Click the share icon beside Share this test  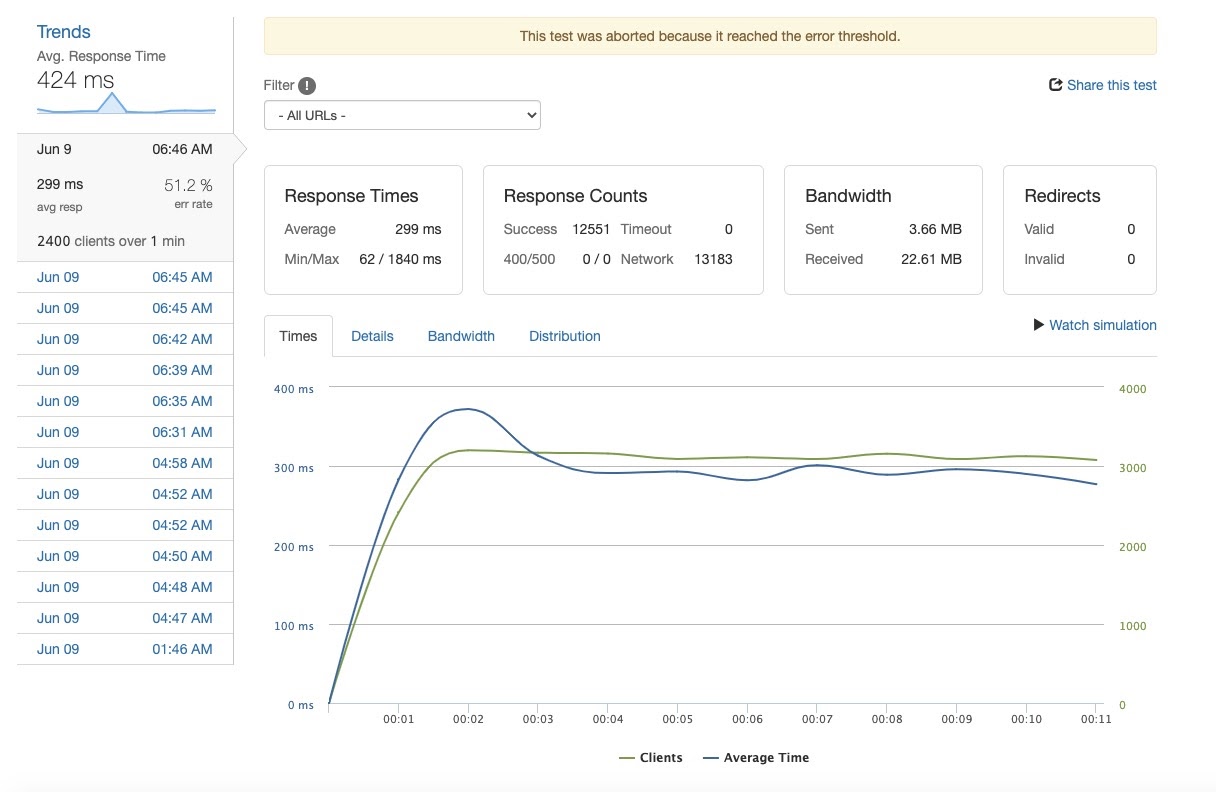[1055, 85]
